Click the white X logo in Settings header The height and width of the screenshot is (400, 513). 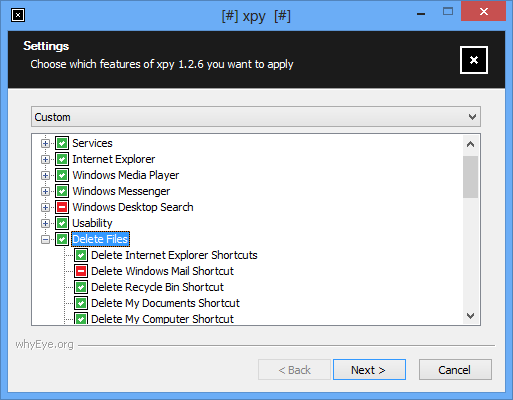click(x=474, y=60)
